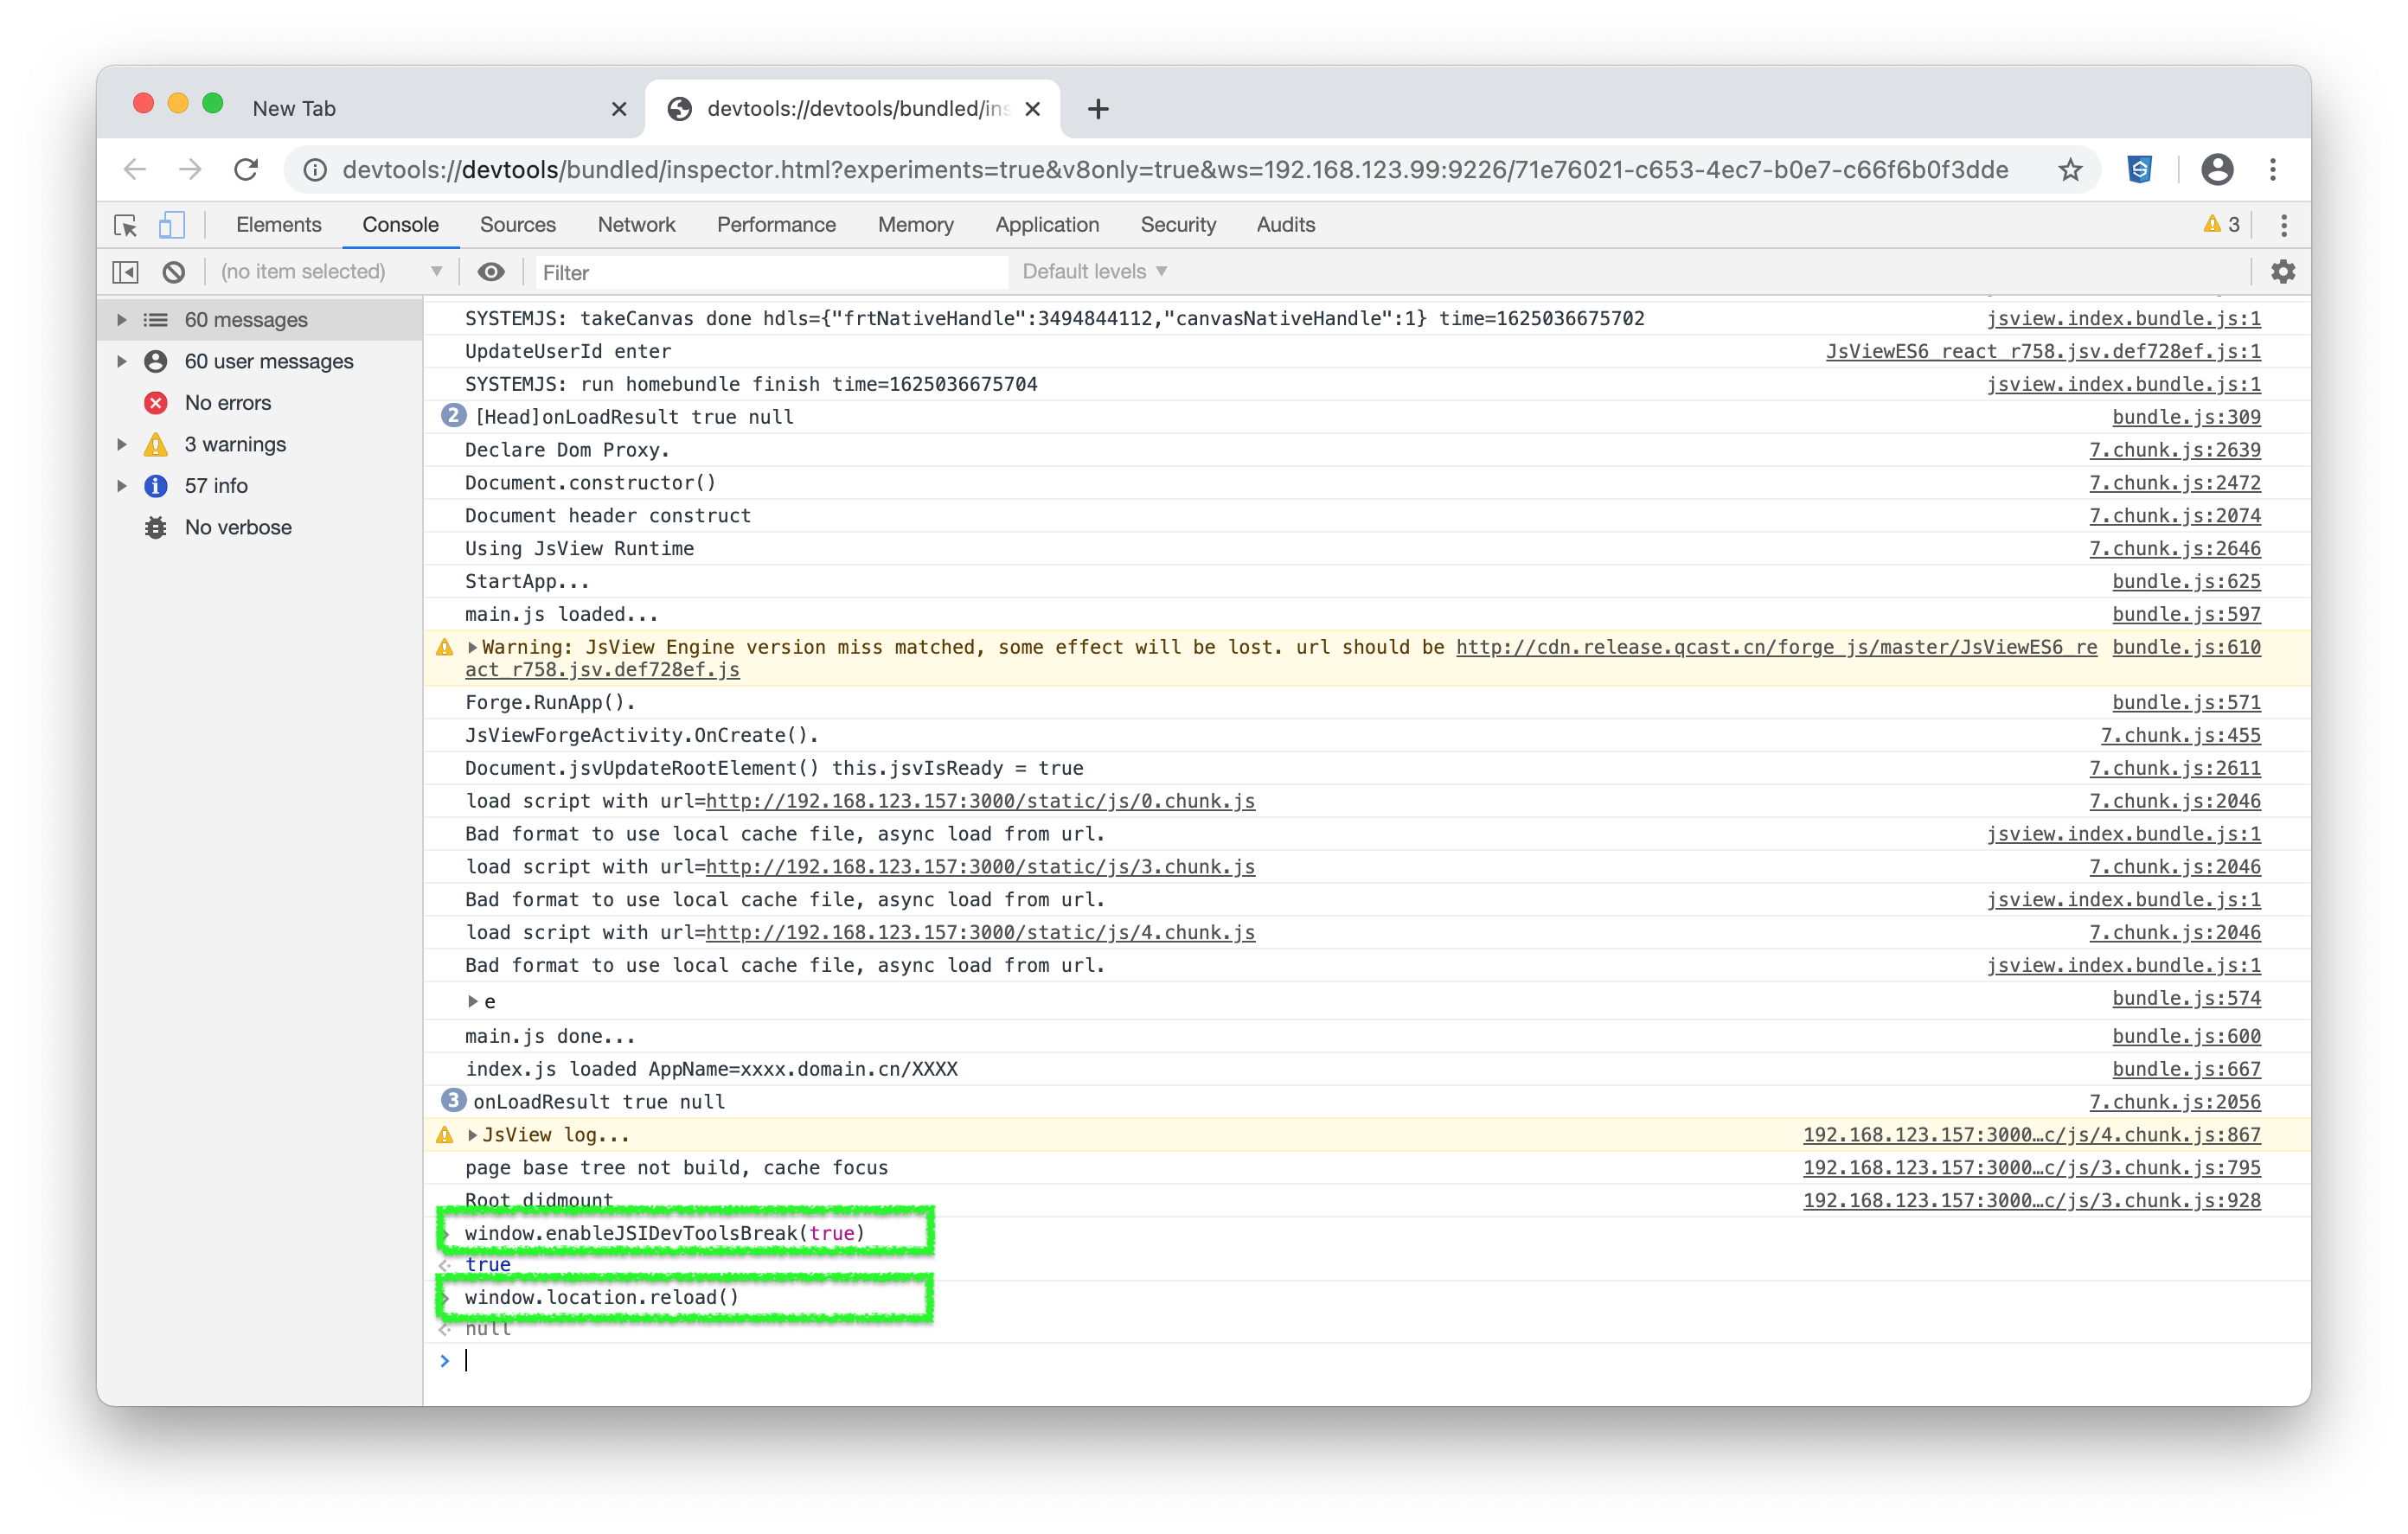Click the warnings count badge icon
Screen dimensions: 2408x1534
2221,225
